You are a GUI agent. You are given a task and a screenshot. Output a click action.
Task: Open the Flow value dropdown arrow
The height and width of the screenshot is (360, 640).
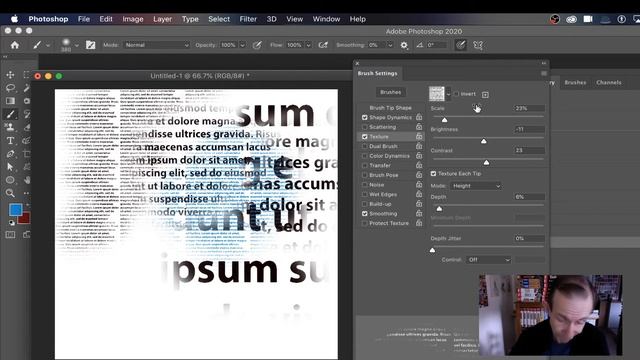tap(308, 45)
